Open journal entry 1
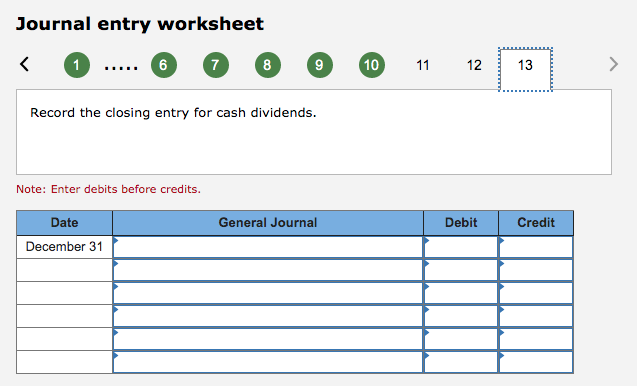Screen dimensions: 637x386 [x=77, y=65]
